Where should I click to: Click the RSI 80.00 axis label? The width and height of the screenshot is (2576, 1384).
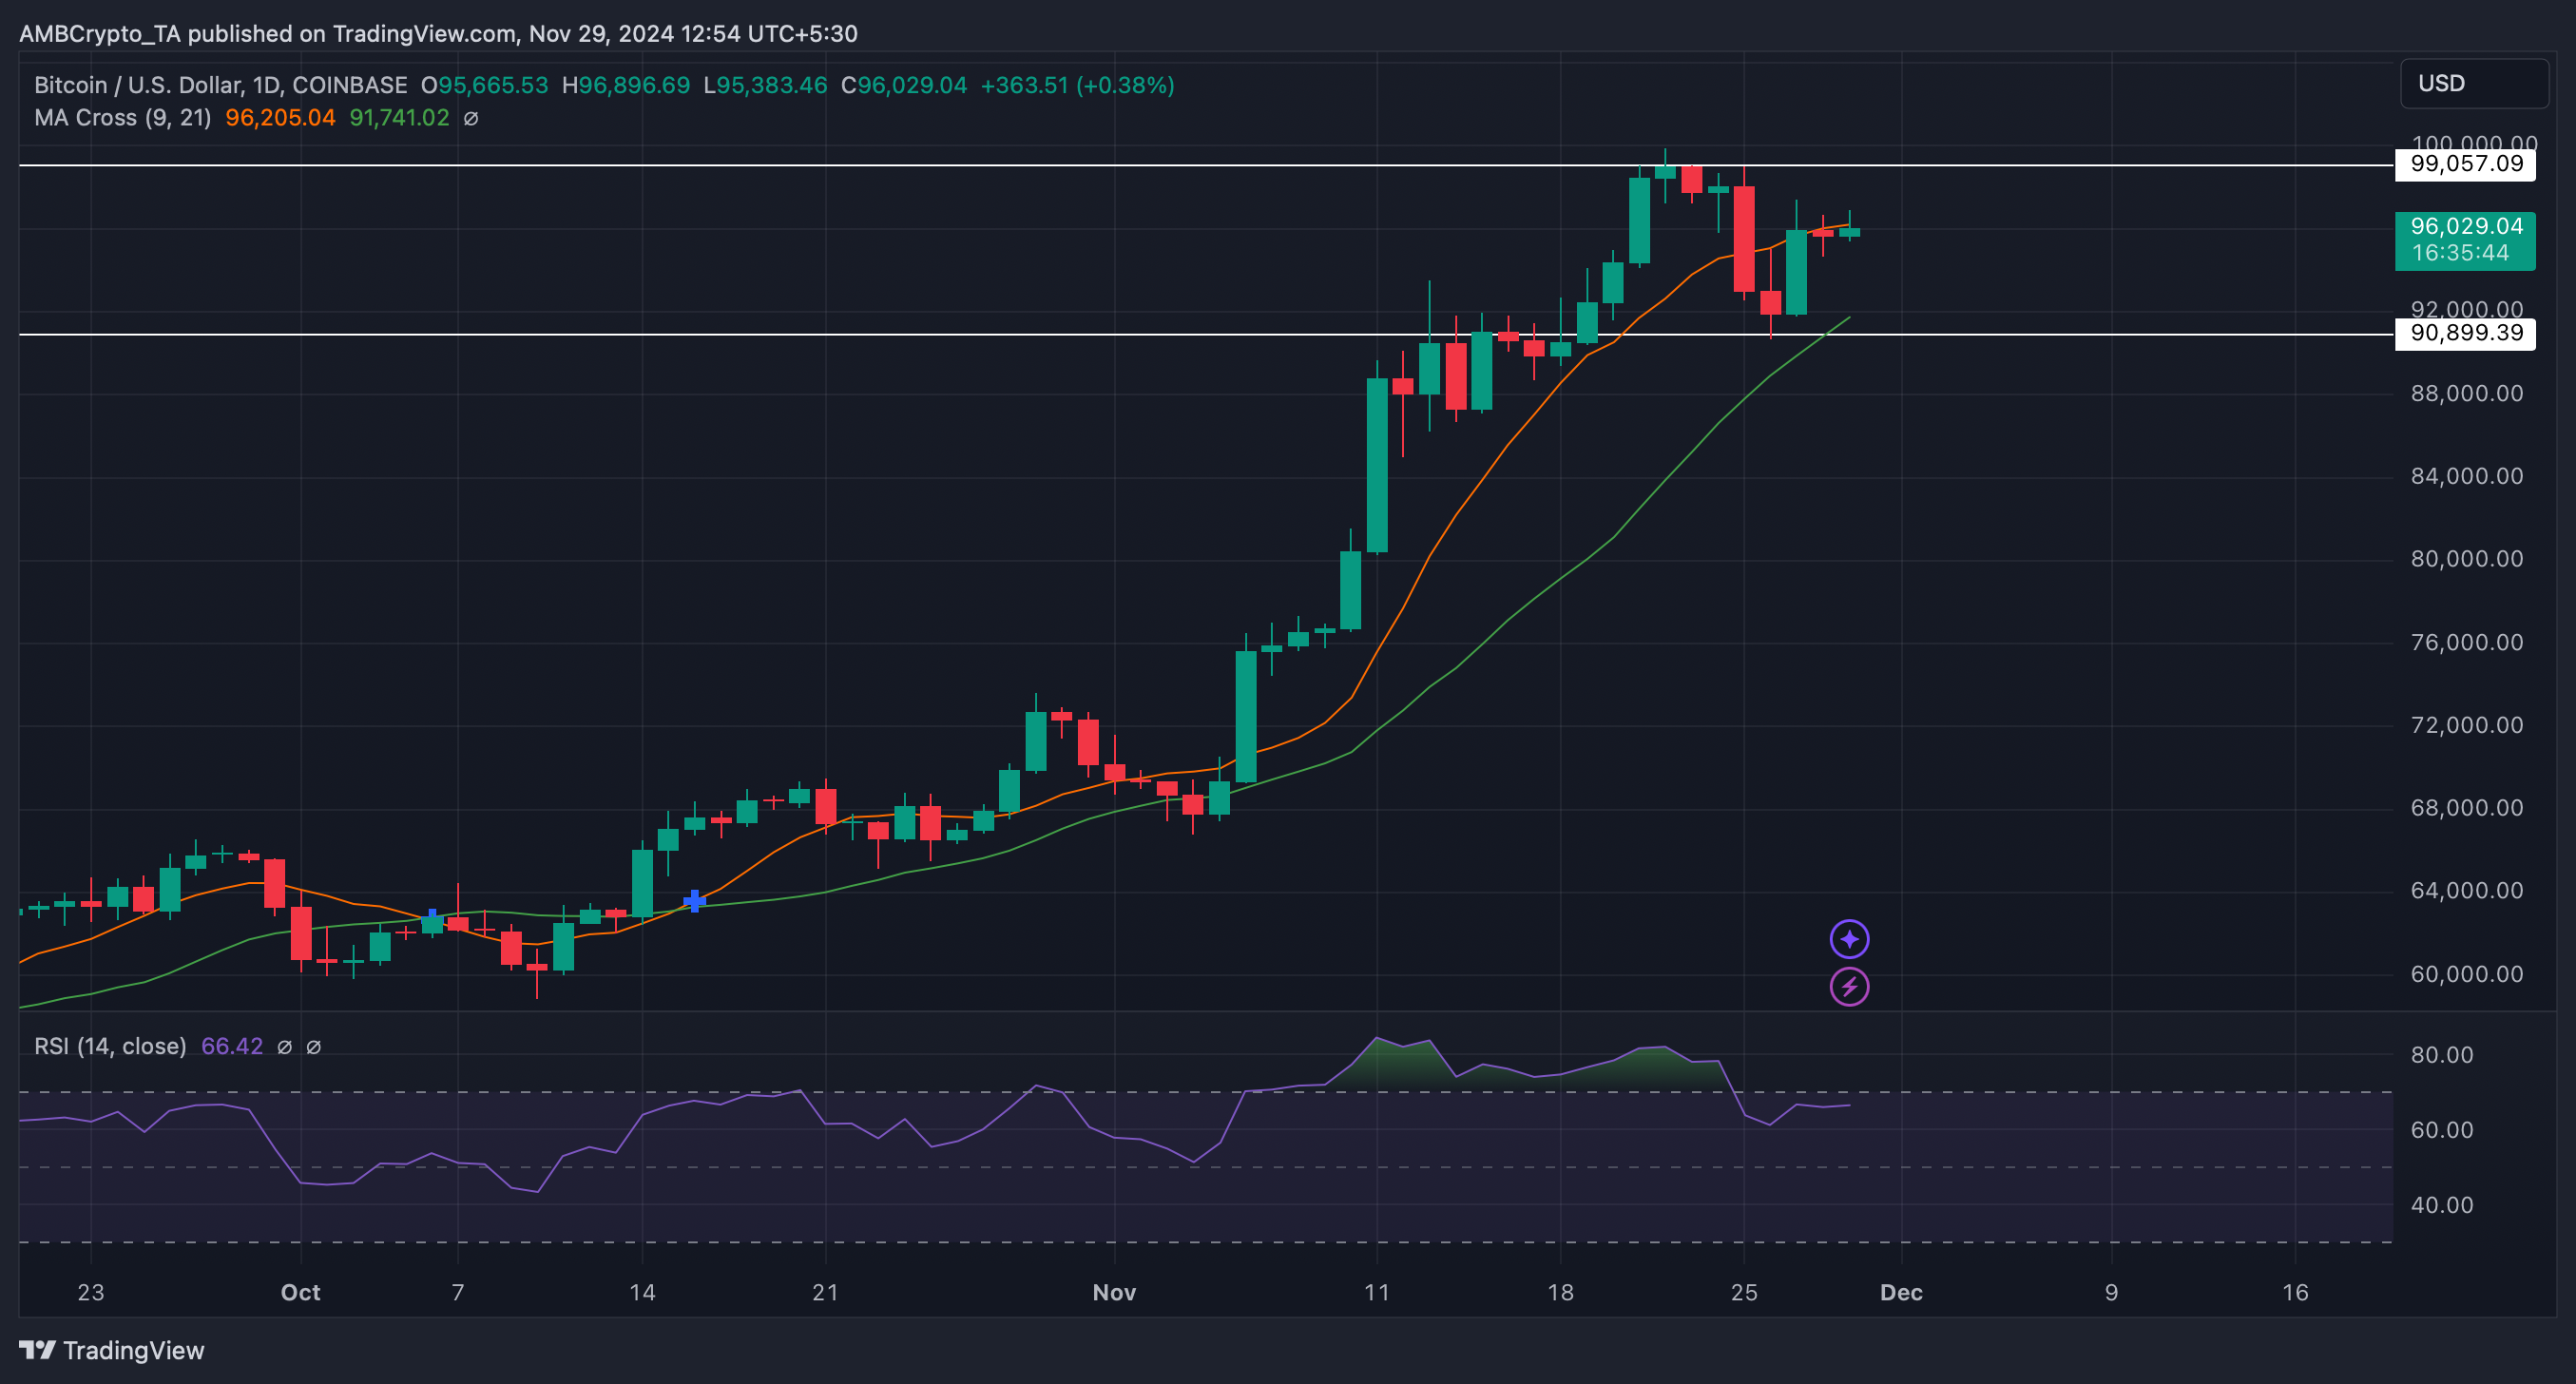point(2441,1055)
